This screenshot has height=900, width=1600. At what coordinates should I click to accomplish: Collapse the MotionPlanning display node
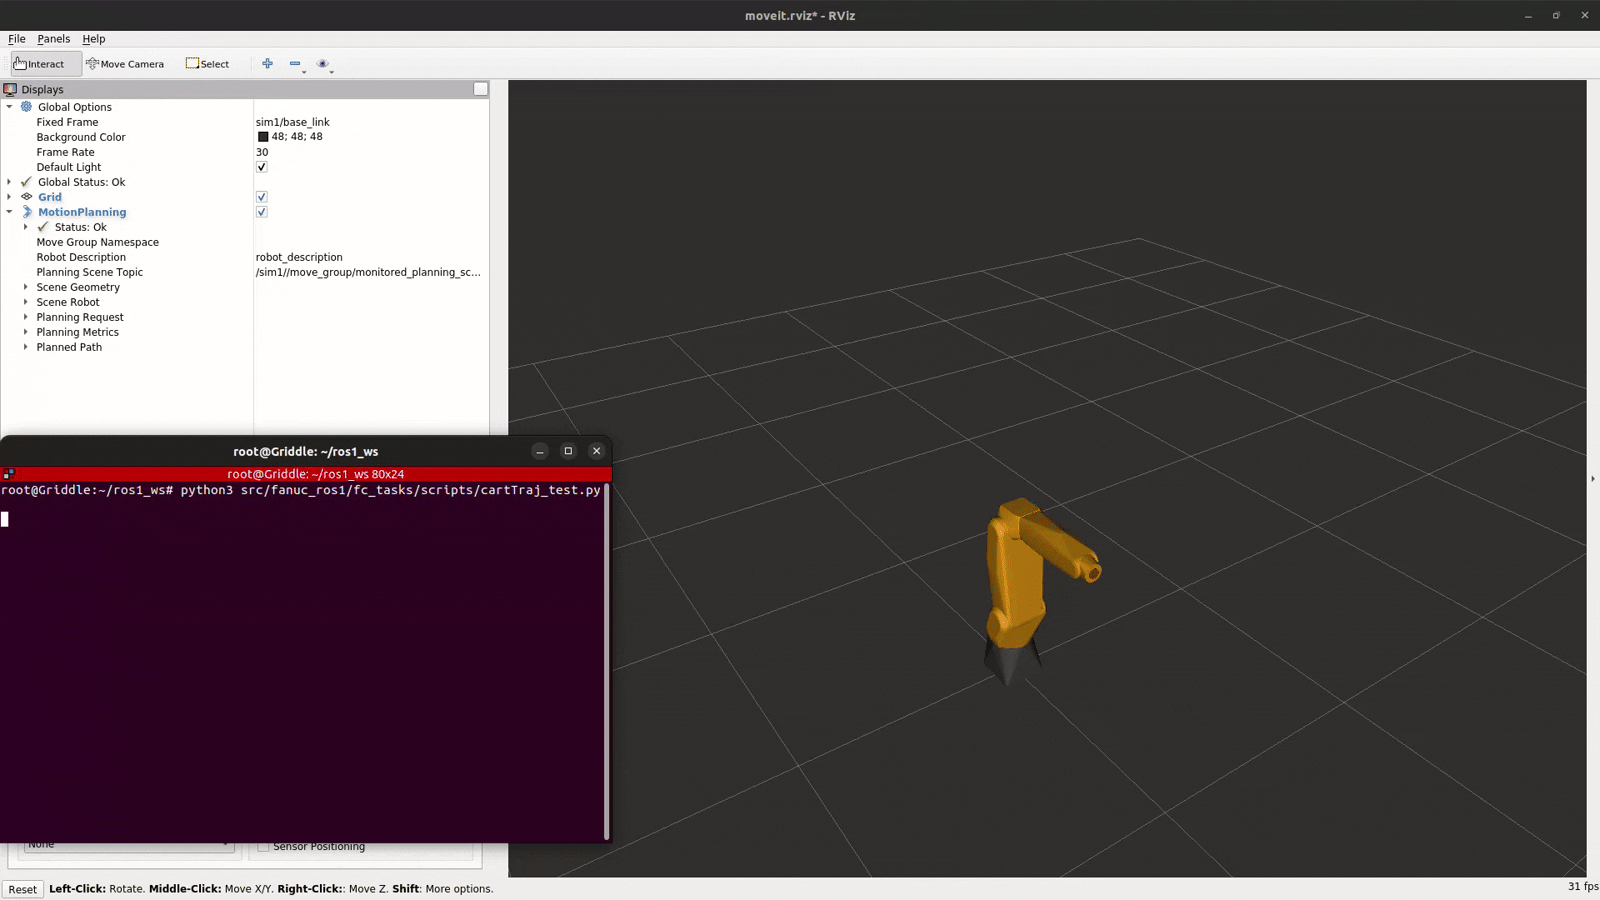(10, 212)
